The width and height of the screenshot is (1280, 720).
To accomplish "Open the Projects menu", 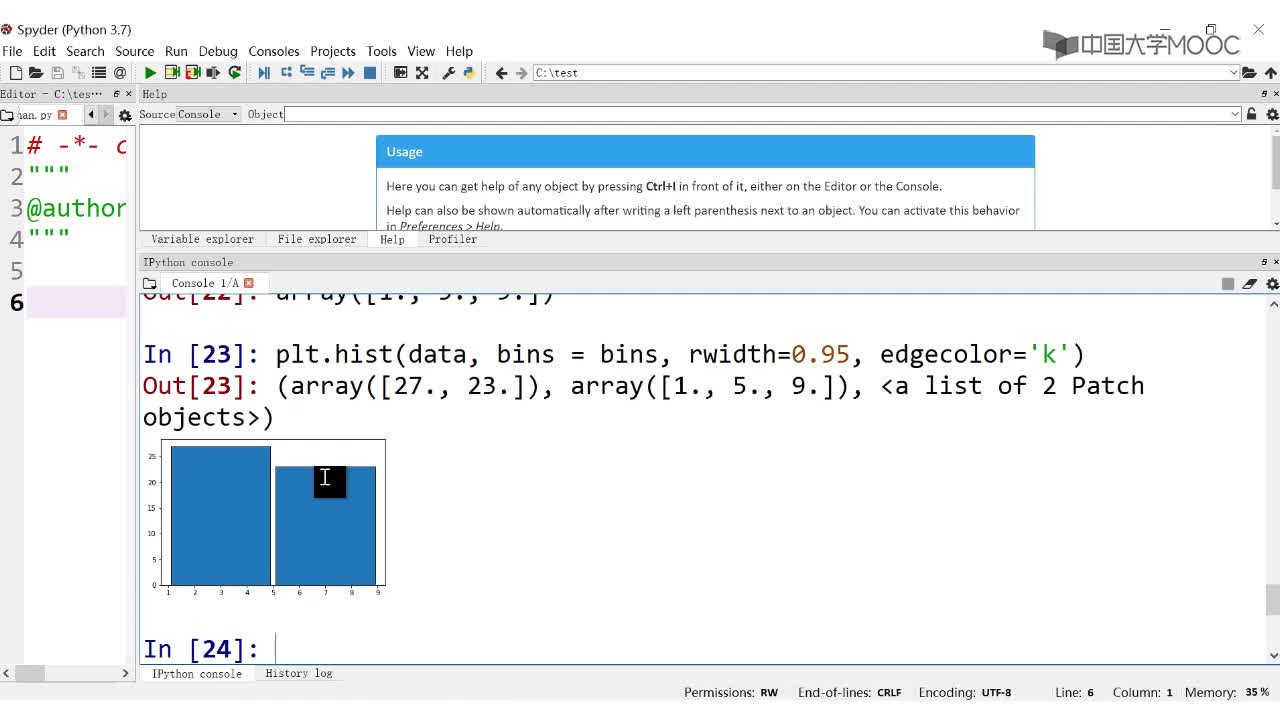I will (333, 51).
